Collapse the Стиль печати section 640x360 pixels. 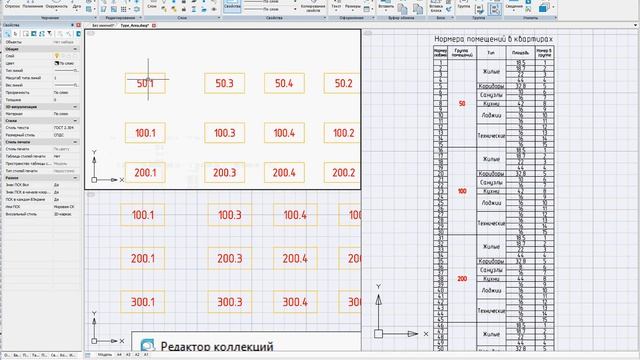pos(75,142)
